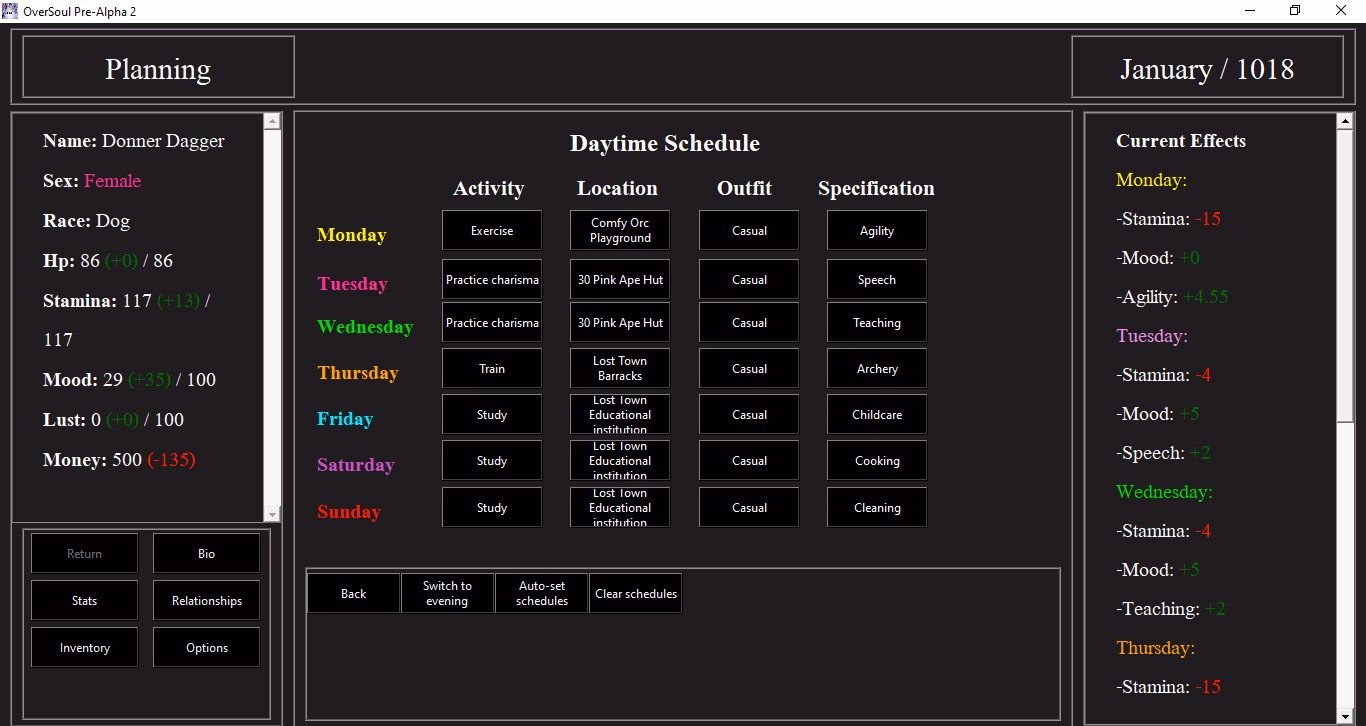Viewport: 1366px width, 726px height.
Task: Change Wednesday's Casual outfit
Action: pos(749,323)
